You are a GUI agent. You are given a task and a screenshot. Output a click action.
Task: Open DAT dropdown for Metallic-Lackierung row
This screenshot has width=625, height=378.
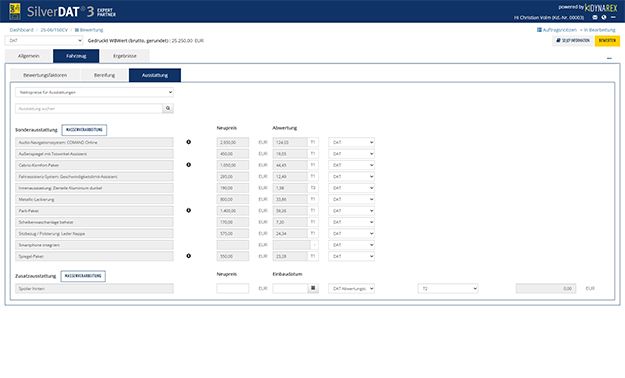(x=352, y=199)
